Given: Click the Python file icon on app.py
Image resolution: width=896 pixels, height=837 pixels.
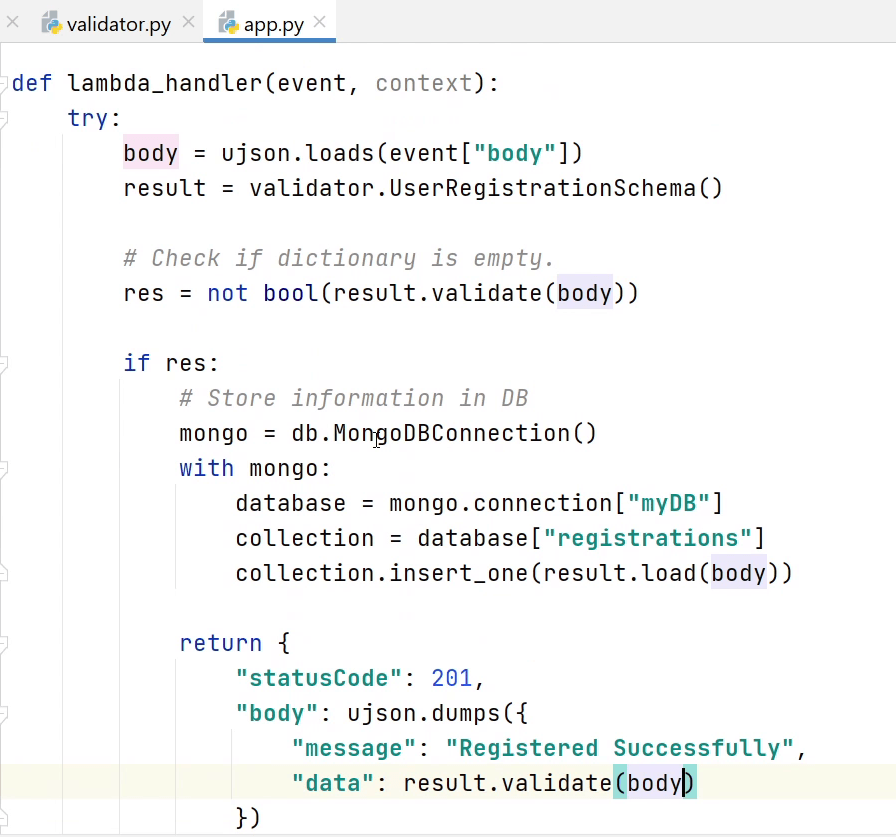Looking at the screenshot, I should (229, 24).
